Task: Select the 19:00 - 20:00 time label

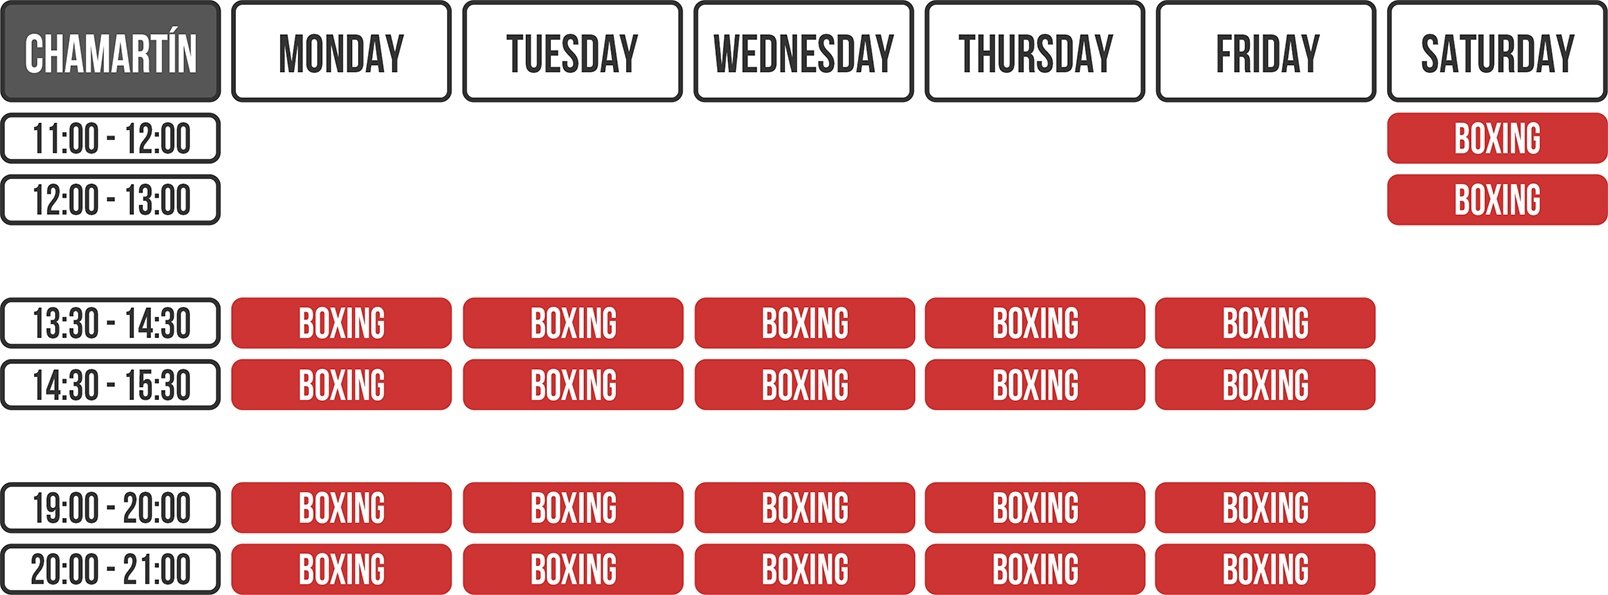Action: point(110,508)
